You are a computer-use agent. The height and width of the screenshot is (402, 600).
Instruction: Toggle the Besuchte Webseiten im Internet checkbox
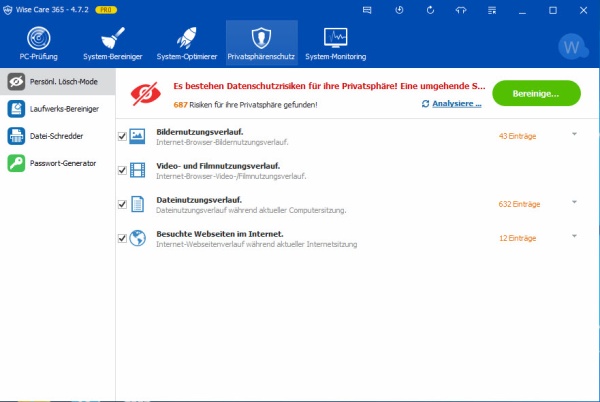(x=122, y=238)
